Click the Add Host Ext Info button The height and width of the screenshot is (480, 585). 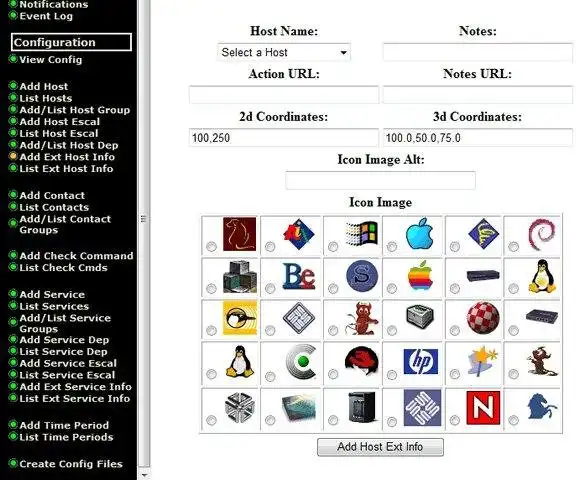tap(380, 447)
